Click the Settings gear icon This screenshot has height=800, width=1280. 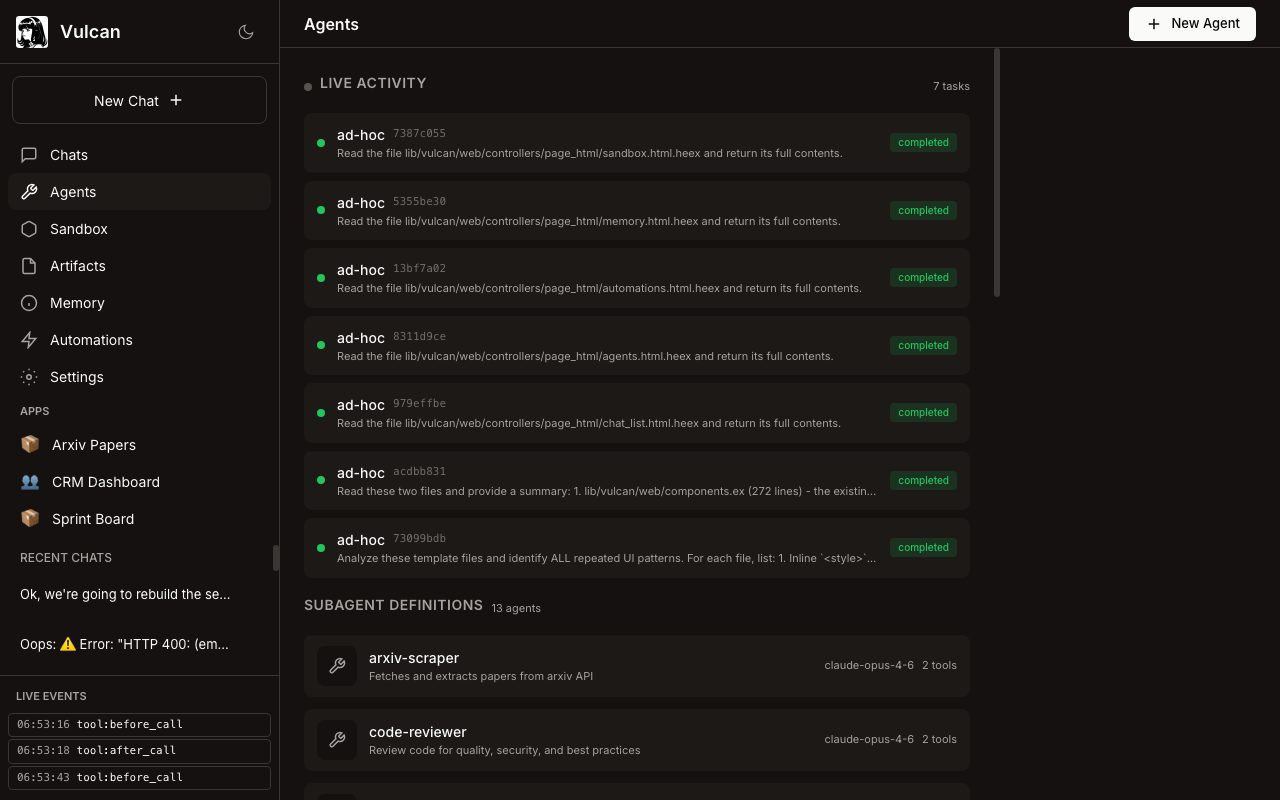pyautogui.click(x=29, y=377)
